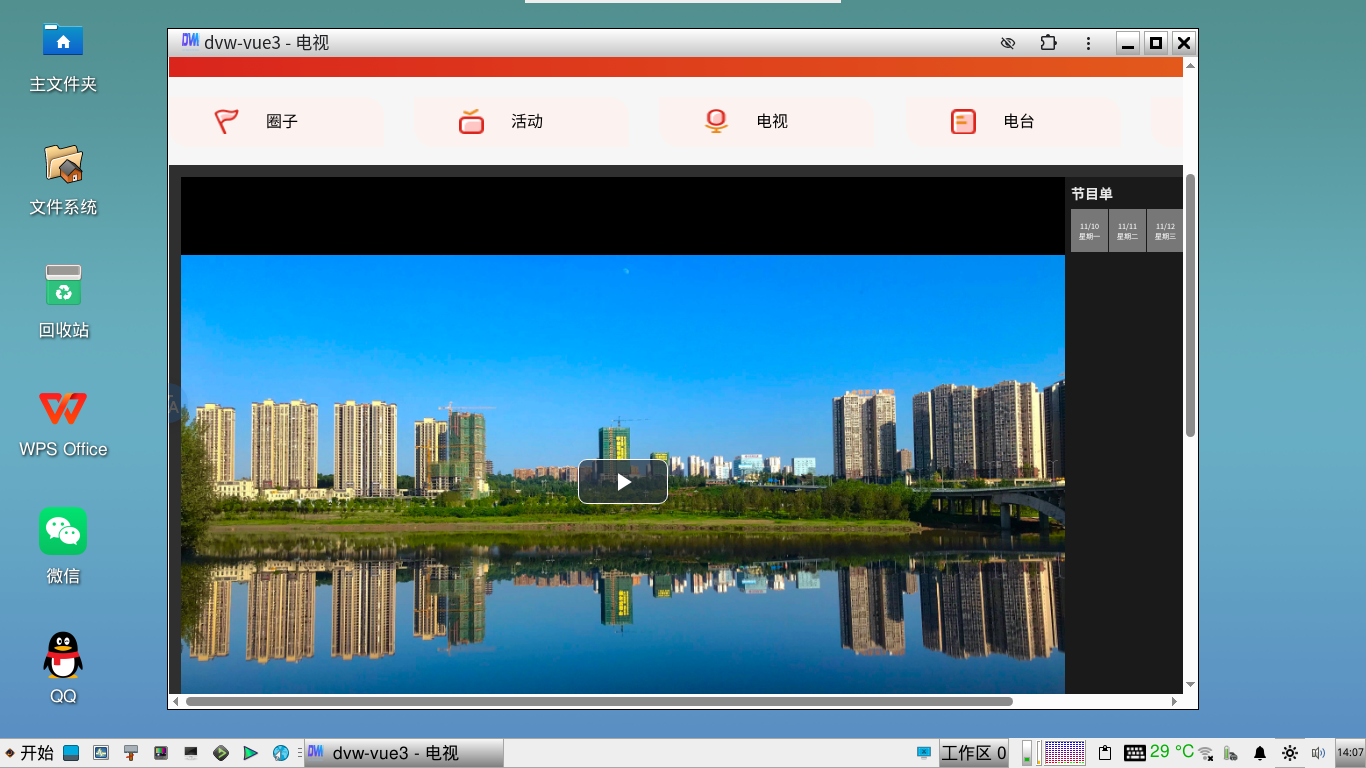Viewport: 1366px width, 768px height.
Task: Open the 活动 cake icon
Action: (x=470, y=121)
